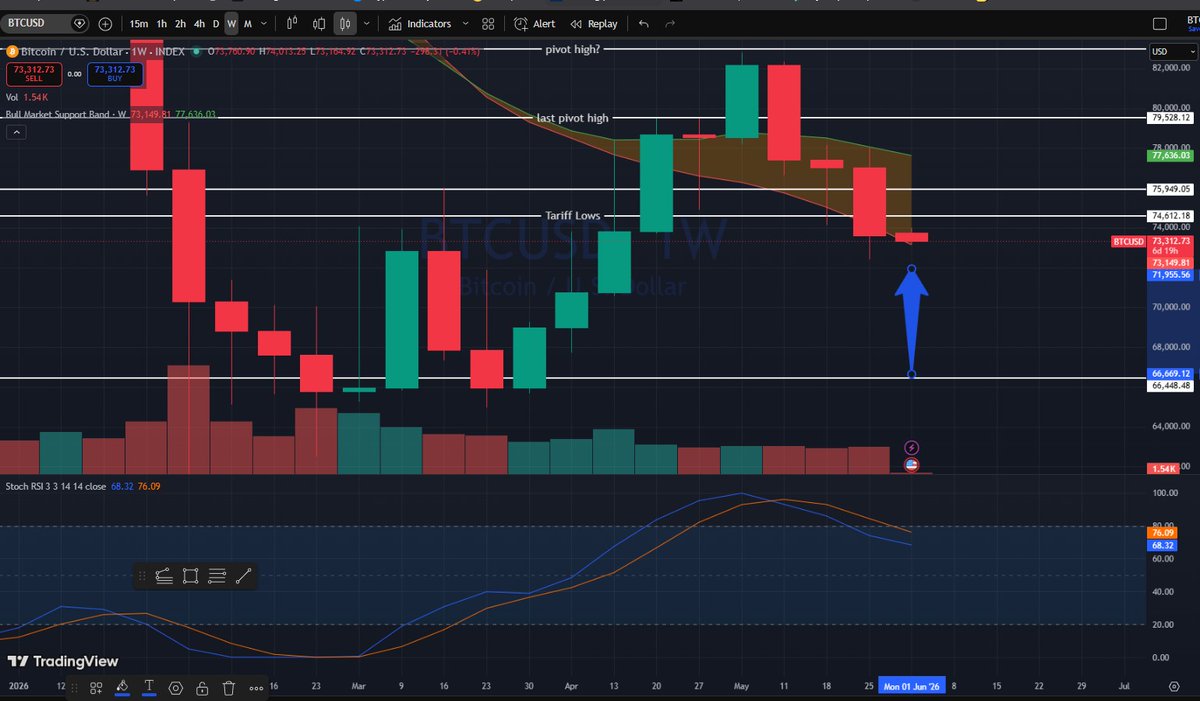Image resolution: width=1200 pixels, height=701 pixels.
Task: Click the 'last pivot high' text label
Action: click(x=572, y=118)
